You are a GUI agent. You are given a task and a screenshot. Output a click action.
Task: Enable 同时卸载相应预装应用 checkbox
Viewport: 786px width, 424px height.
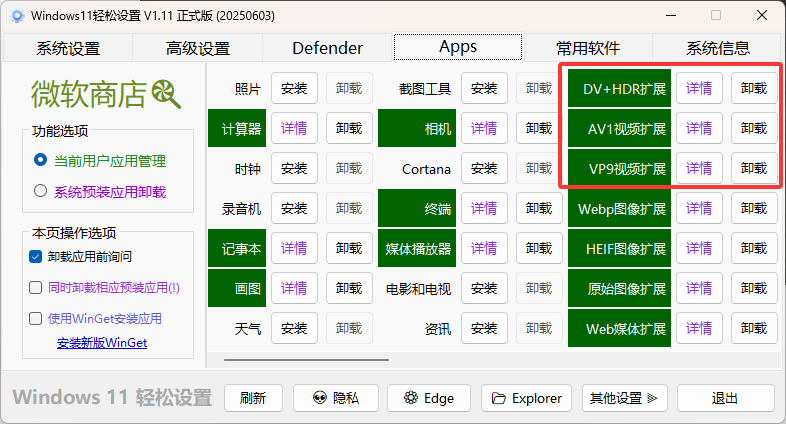35,288
